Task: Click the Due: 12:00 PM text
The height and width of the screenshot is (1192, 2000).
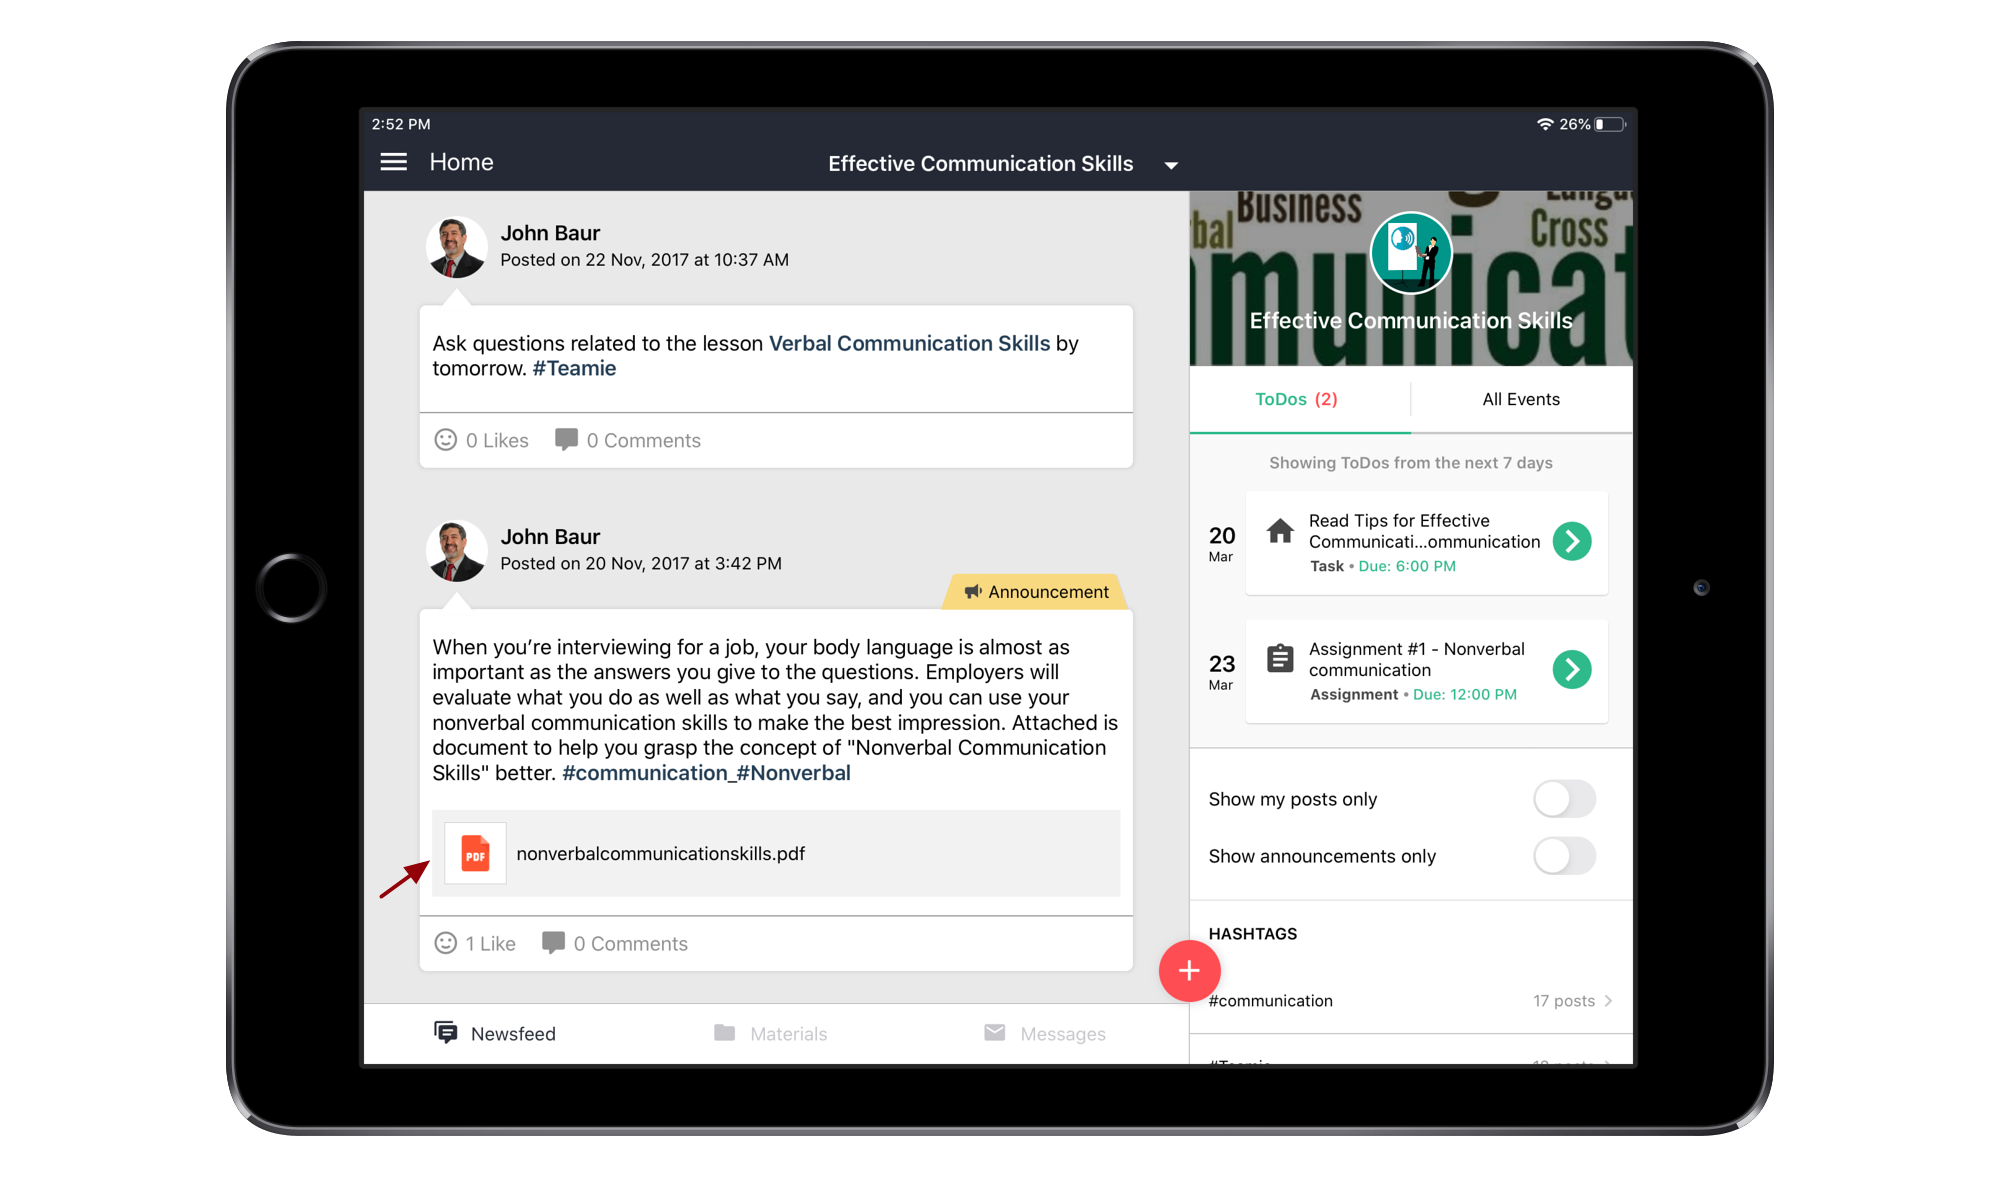Action: pyautogui.click(x=1464, y=694)
